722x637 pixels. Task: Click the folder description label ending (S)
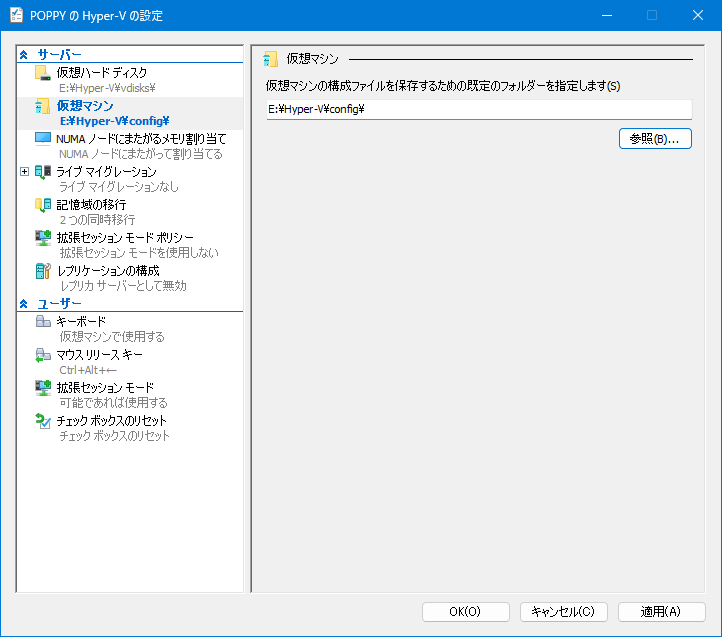click(x=443, y=86)
